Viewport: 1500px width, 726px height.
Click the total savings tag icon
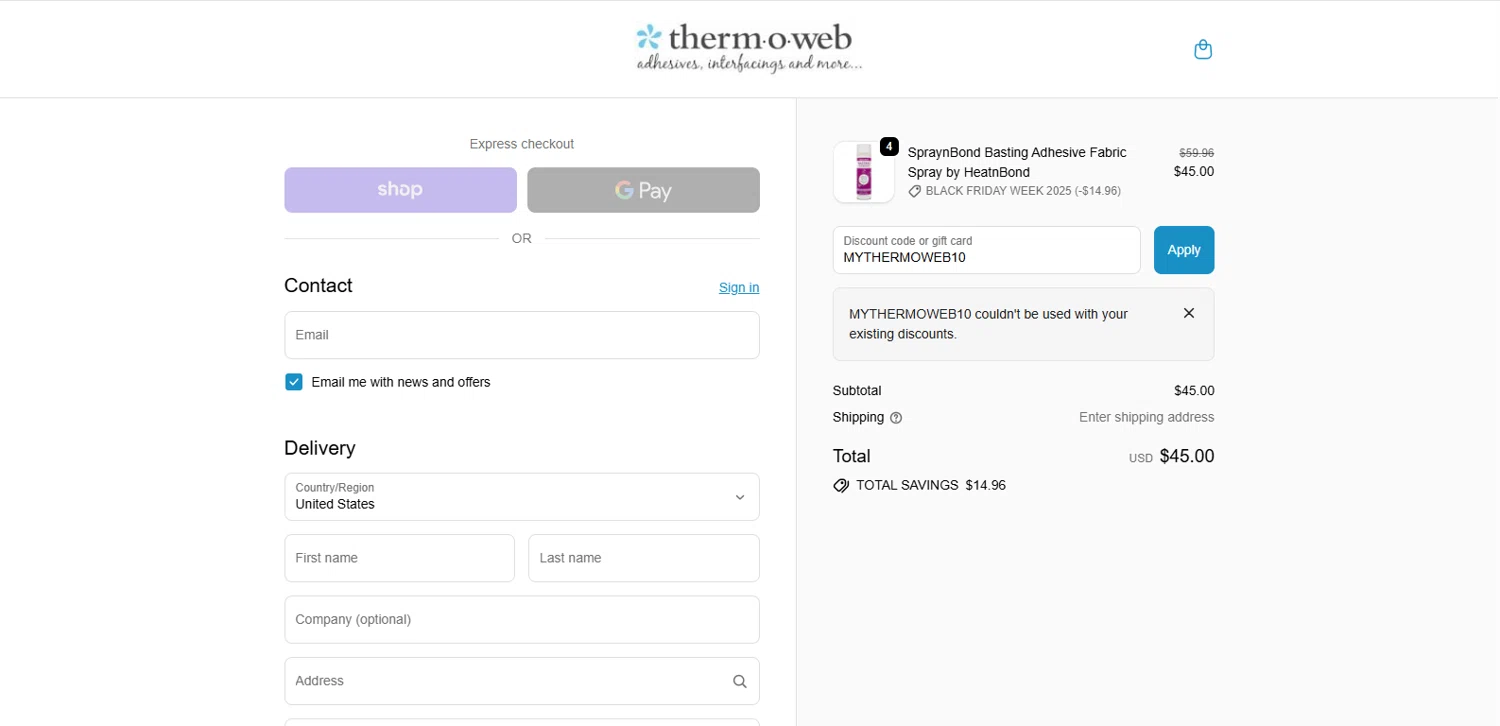(841, 485)
